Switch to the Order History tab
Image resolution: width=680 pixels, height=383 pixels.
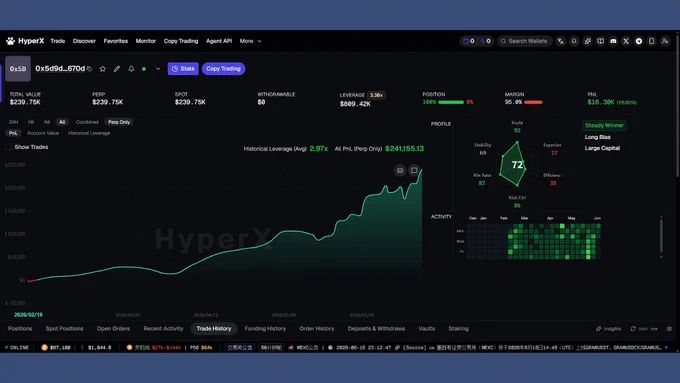tap(317, 329)
